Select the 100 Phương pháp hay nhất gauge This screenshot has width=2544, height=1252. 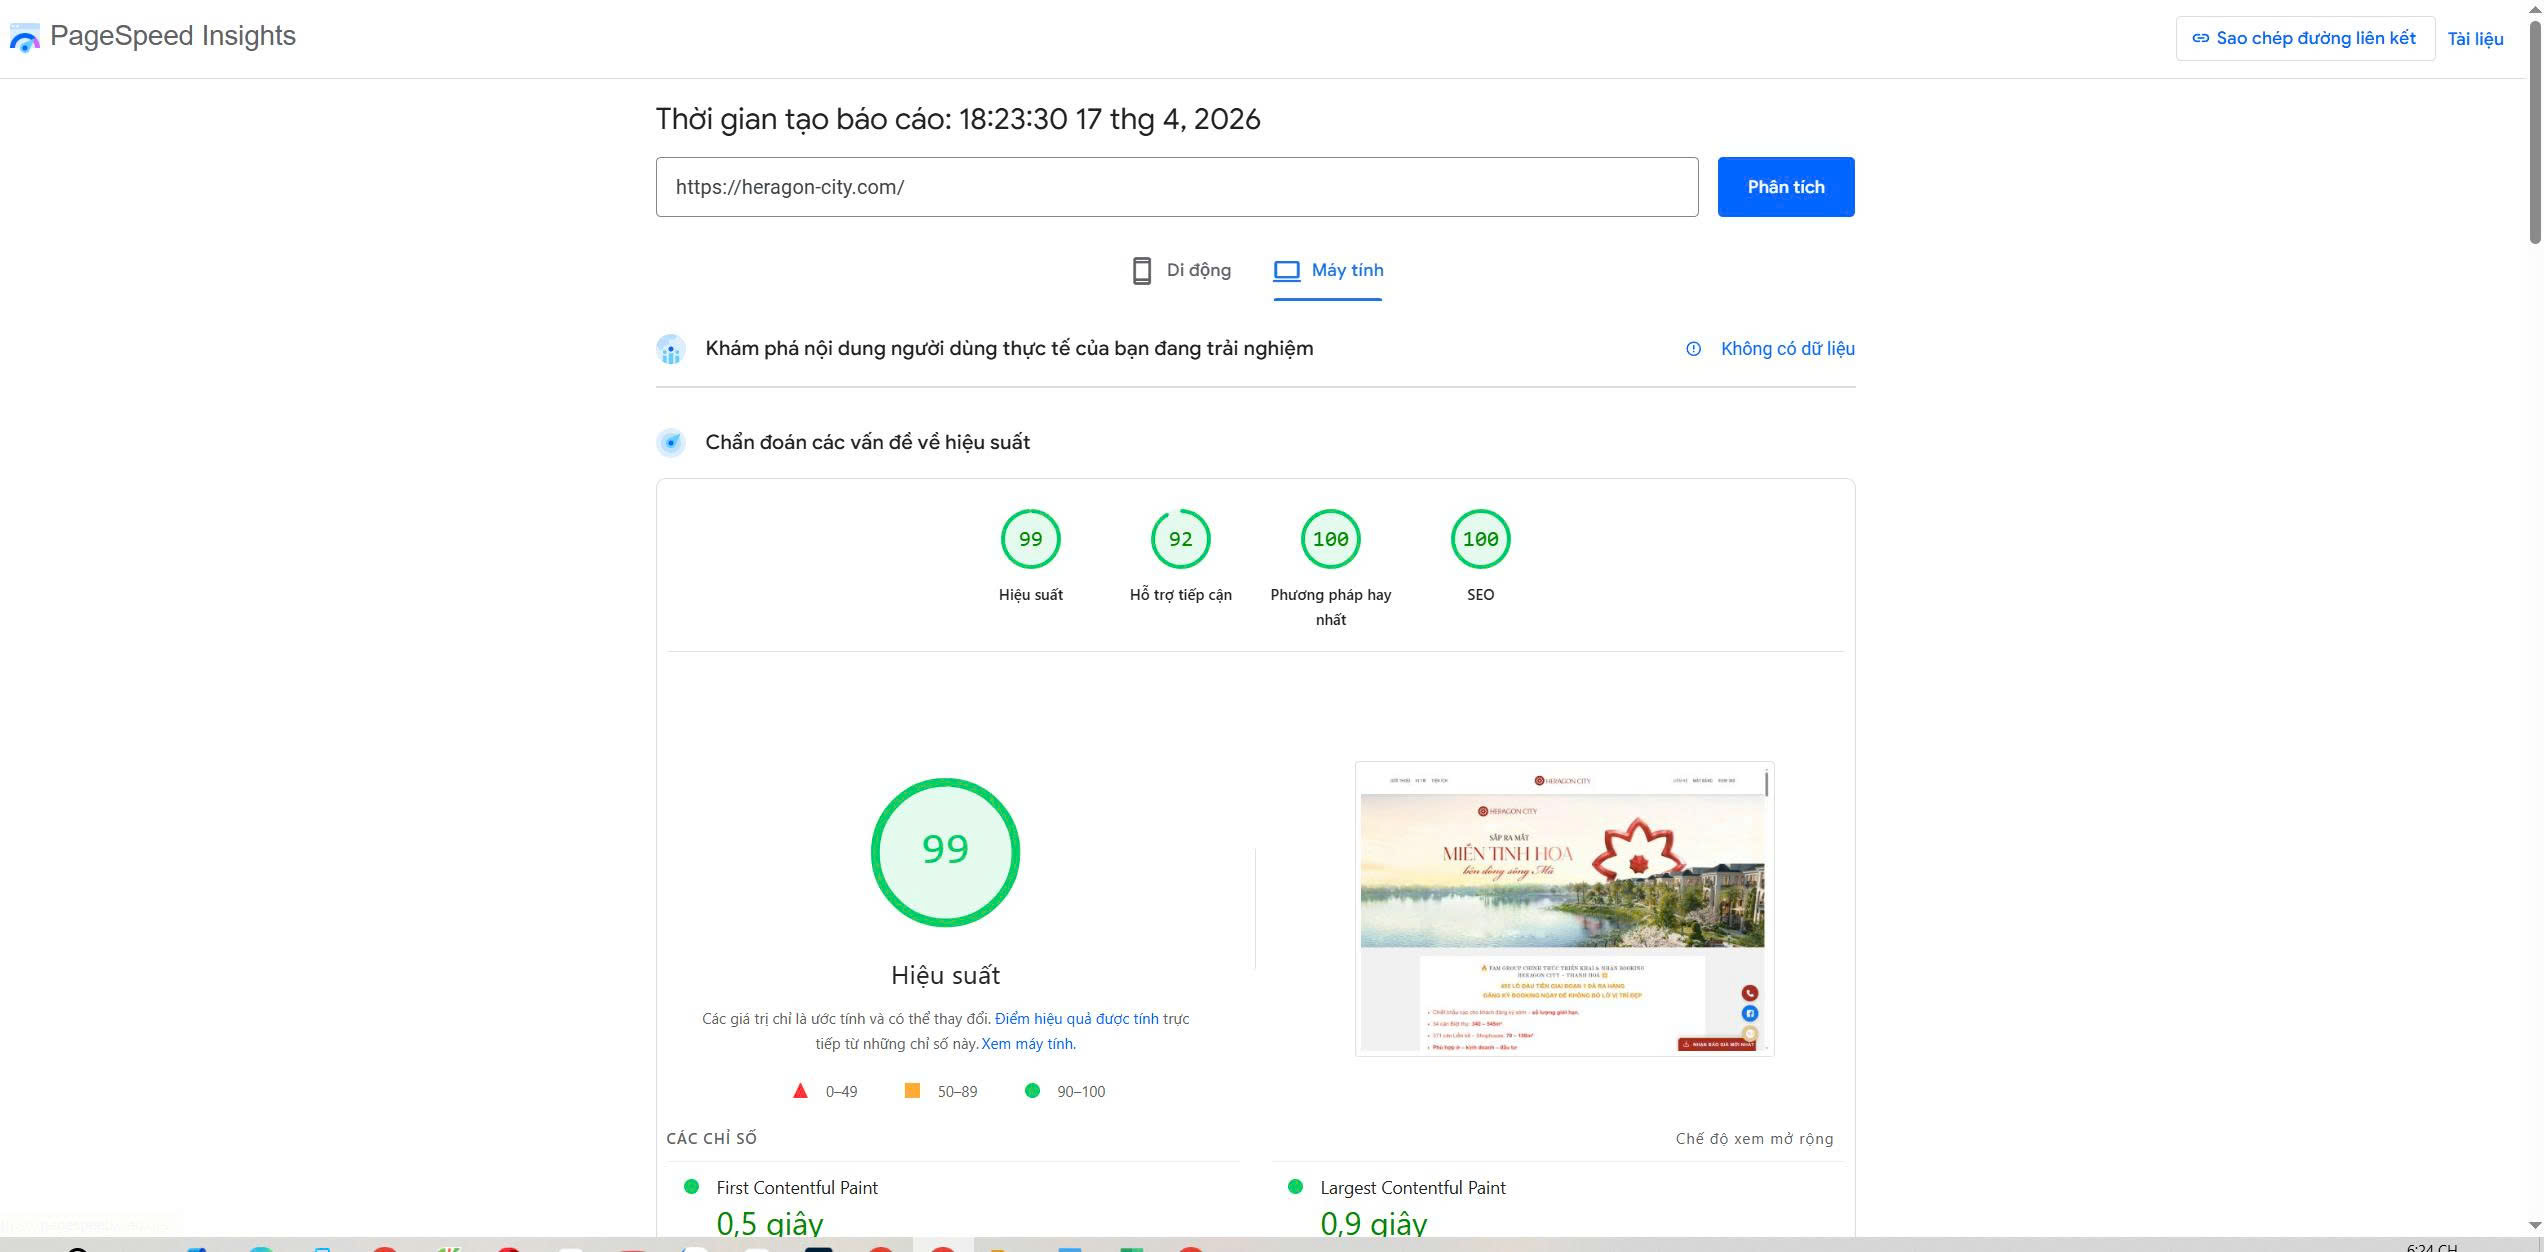(1330, 538)
